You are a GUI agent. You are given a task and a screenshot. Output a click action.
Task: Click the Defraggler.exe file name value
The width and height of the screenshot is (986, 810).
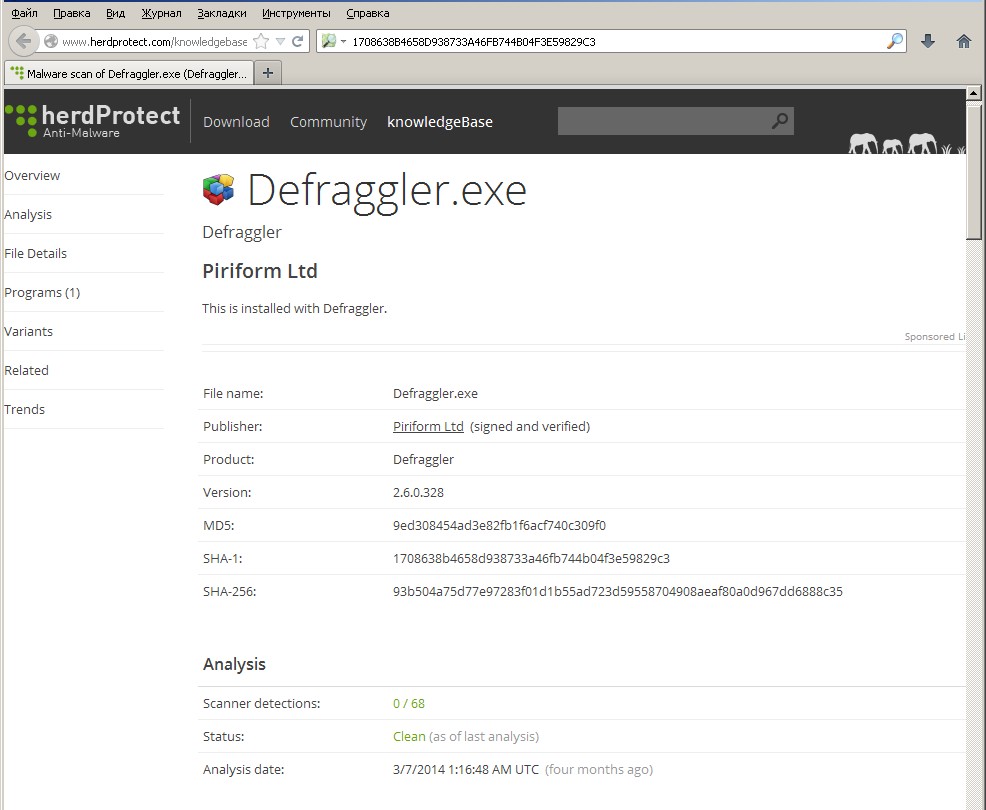435,394
